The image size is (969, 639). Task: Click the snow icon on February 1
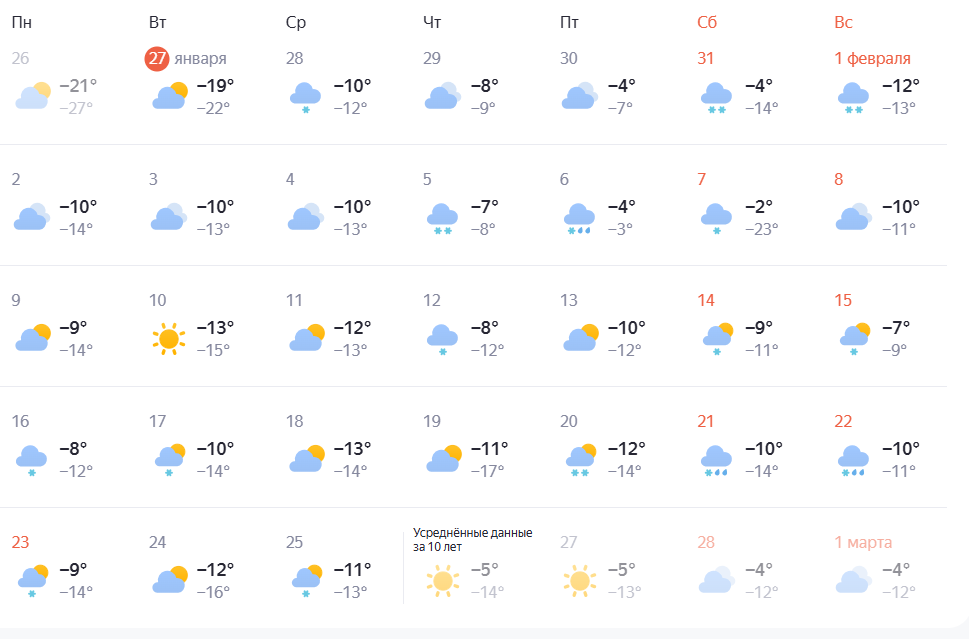853,97
